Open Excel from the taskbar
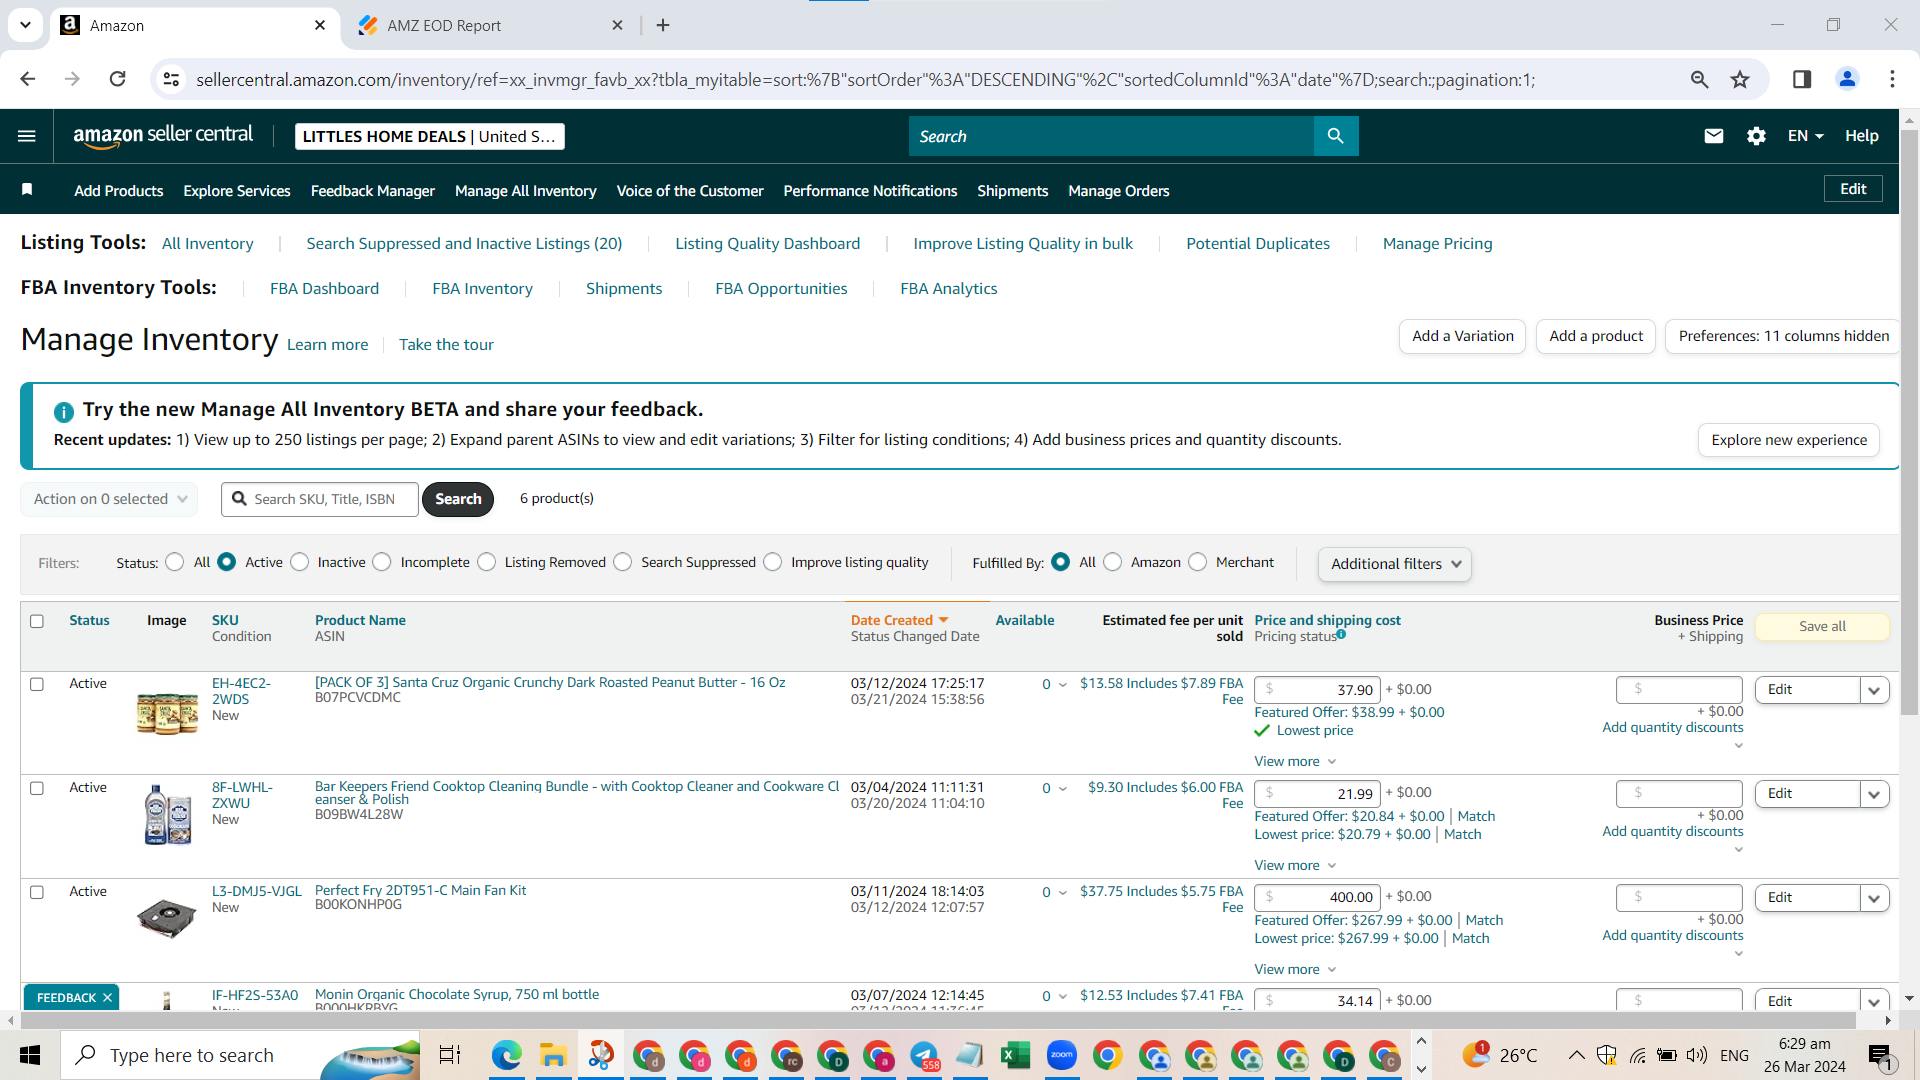This screenshot has width=1920, height=1080. [1015, 1055]
